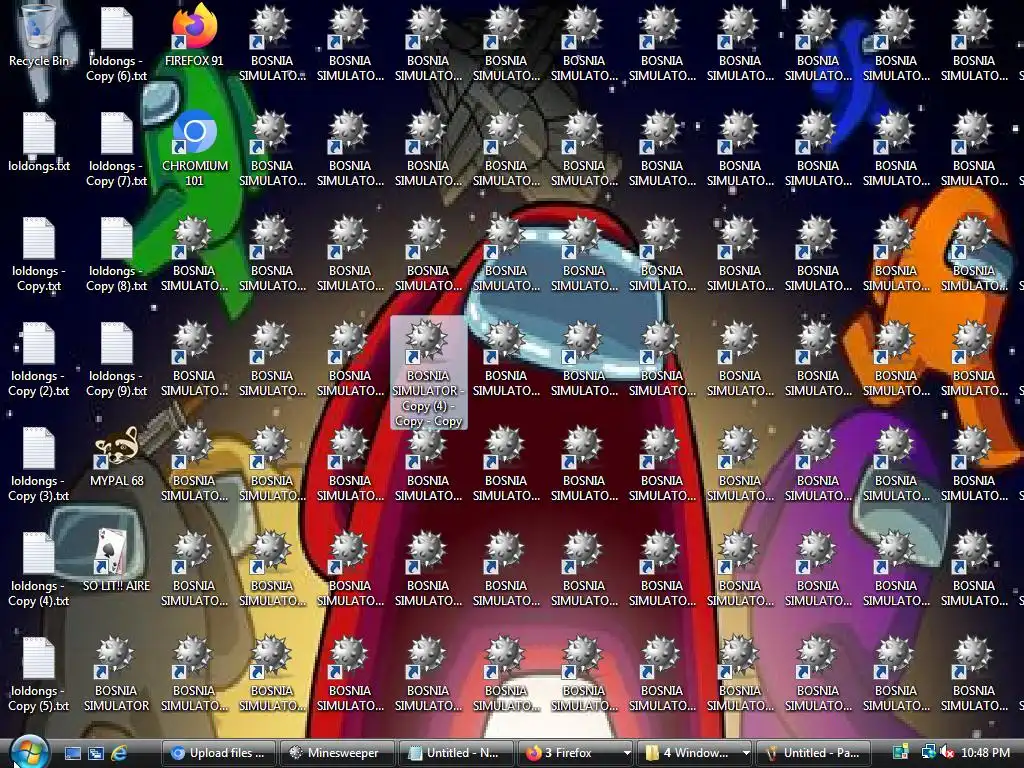Switch to Untitled - Pa... Paint taskbar button
The width and height of the screenshot is (1024, 768).
(813, 753)
